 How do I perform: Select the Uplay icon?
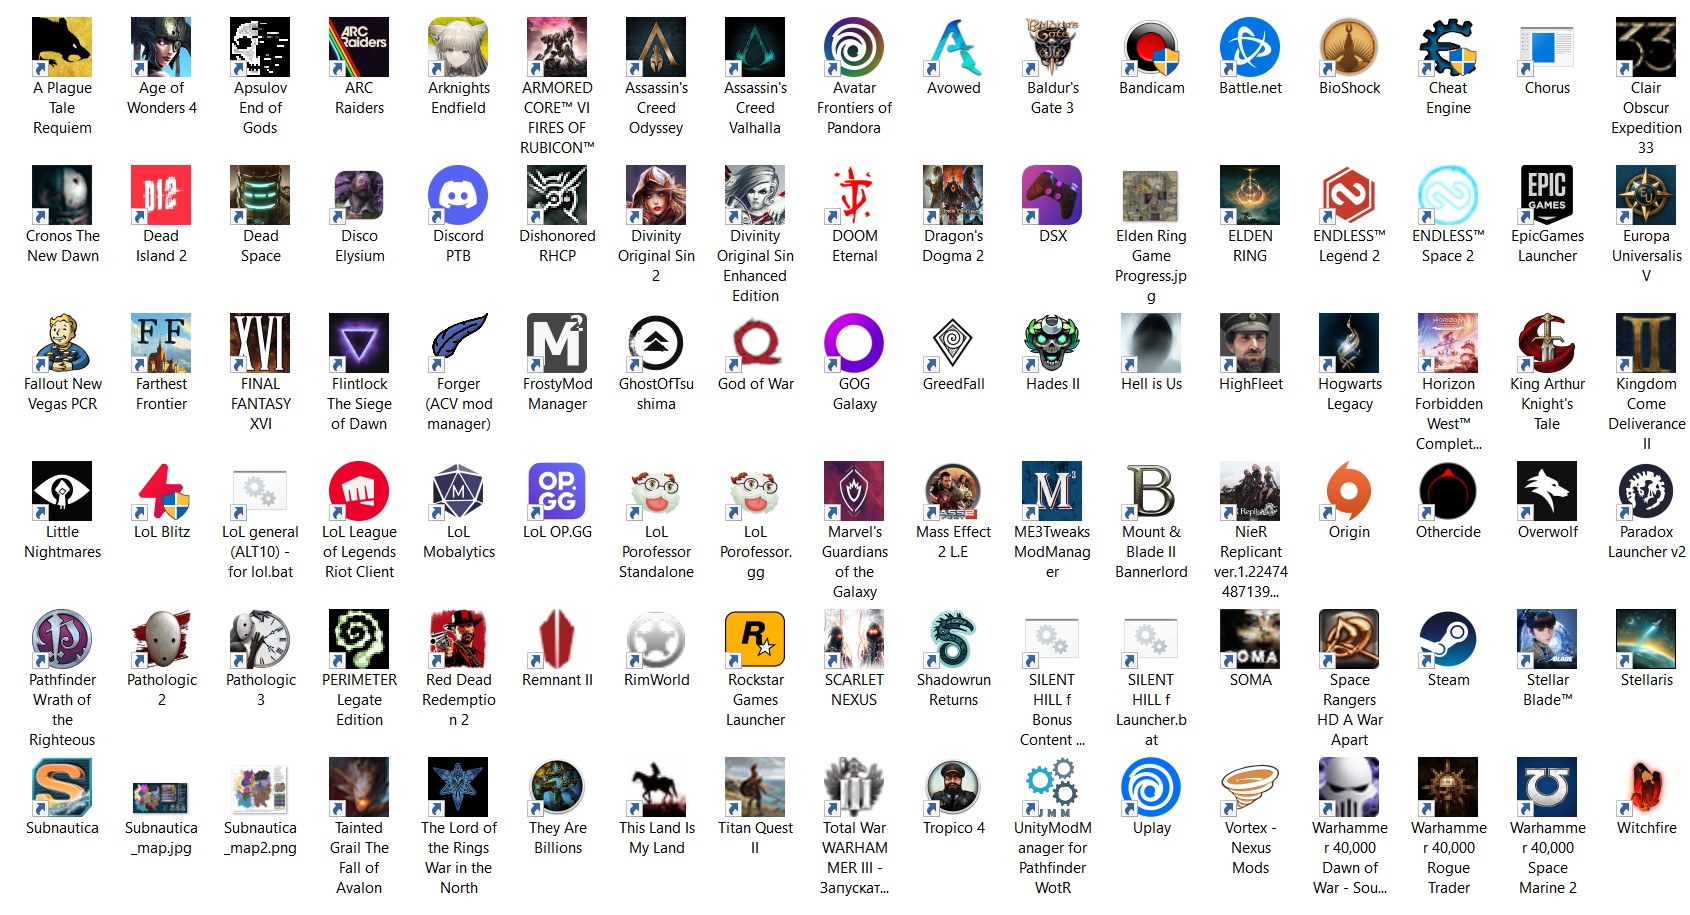(x=1151, y=787)
